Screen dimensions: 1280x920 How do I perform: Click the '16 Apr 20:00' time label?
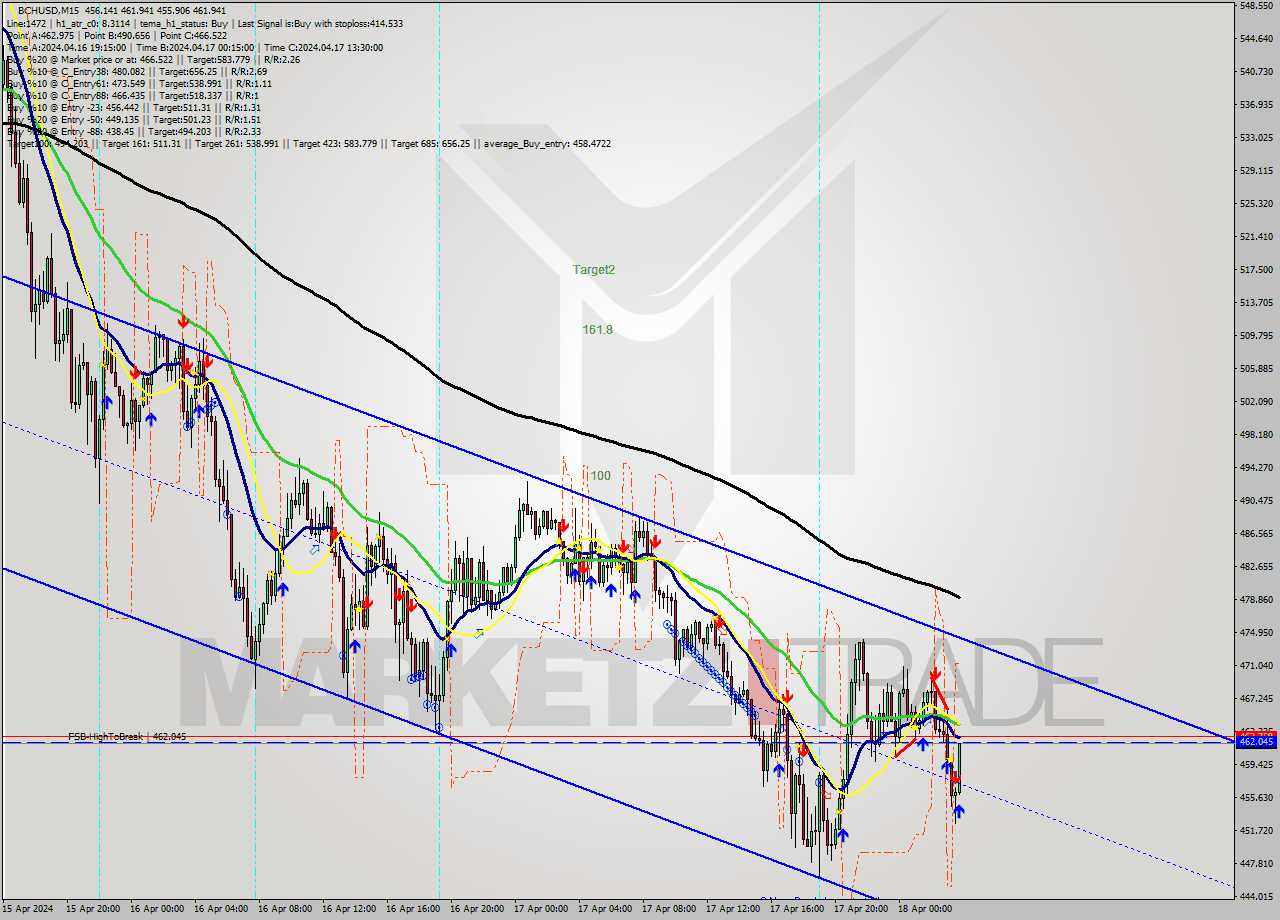pos(477,909)
